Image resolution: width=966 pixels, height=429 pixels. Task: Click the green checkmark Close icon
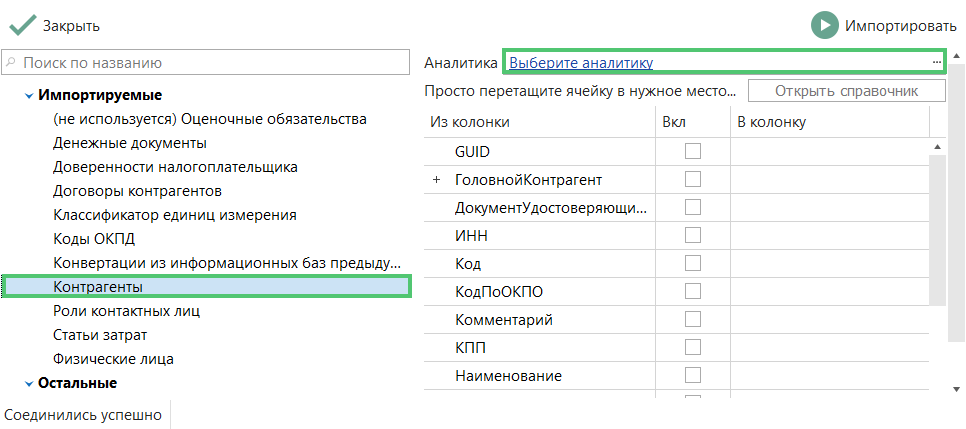click(23, 25)
